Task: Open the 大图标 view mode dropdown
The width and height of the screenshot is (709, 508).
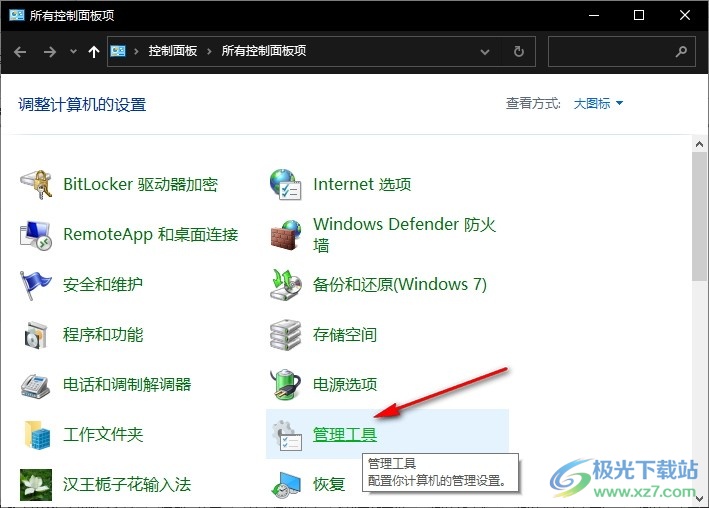Action: [598, 104]
